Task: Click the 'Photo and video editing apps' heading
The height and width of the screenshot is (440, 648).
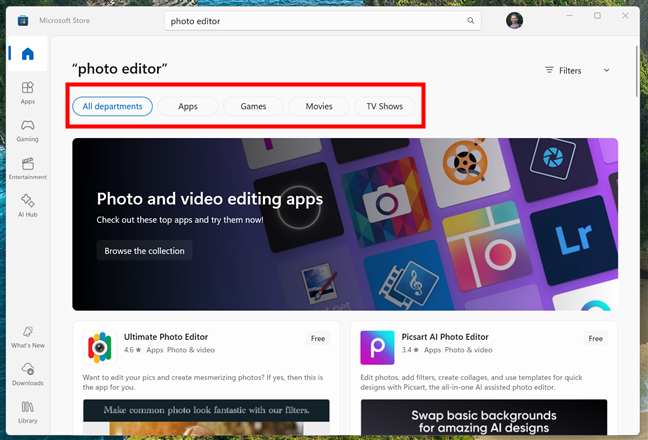Action: coord(210,199)
